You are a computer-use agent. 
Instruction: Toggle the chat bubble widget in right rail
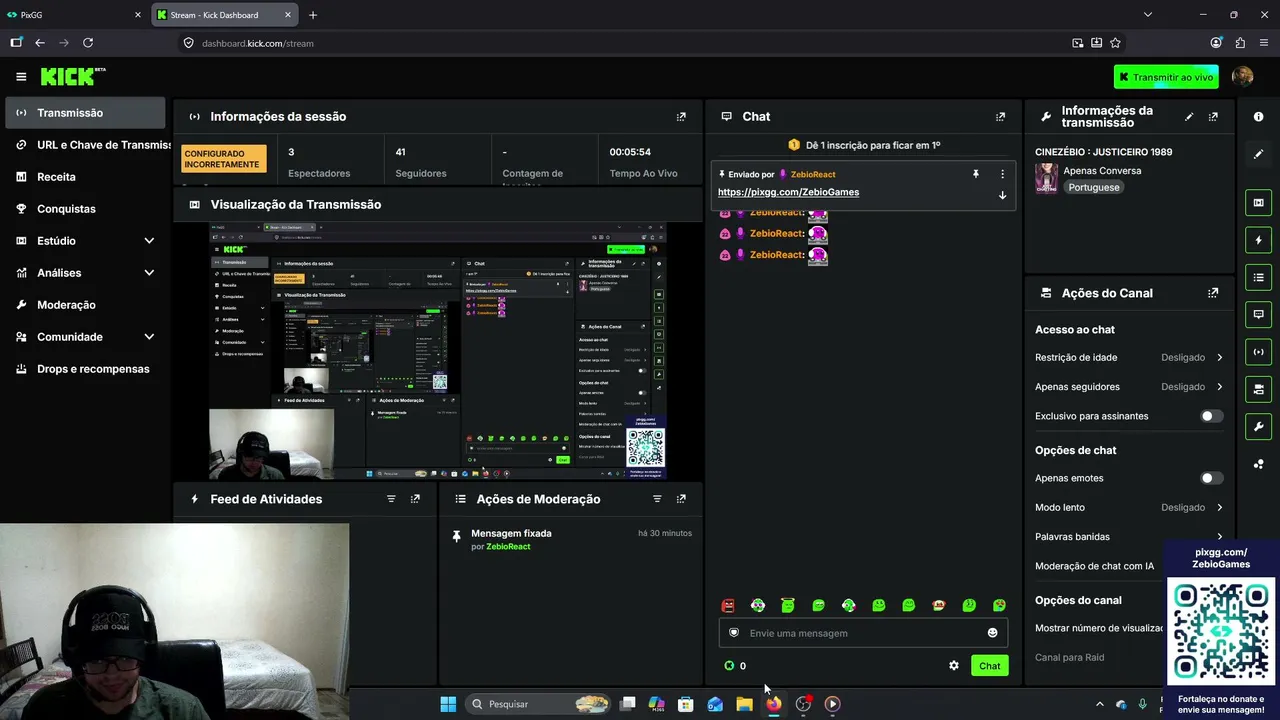(1258, 314)
